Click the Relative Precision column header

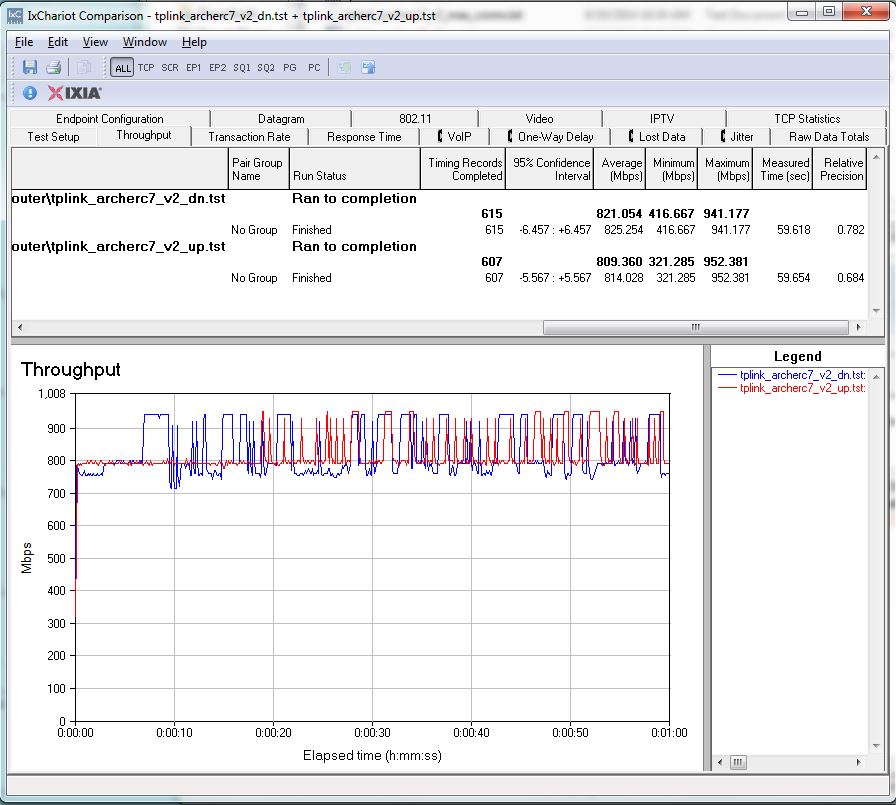tap(840, 169)
